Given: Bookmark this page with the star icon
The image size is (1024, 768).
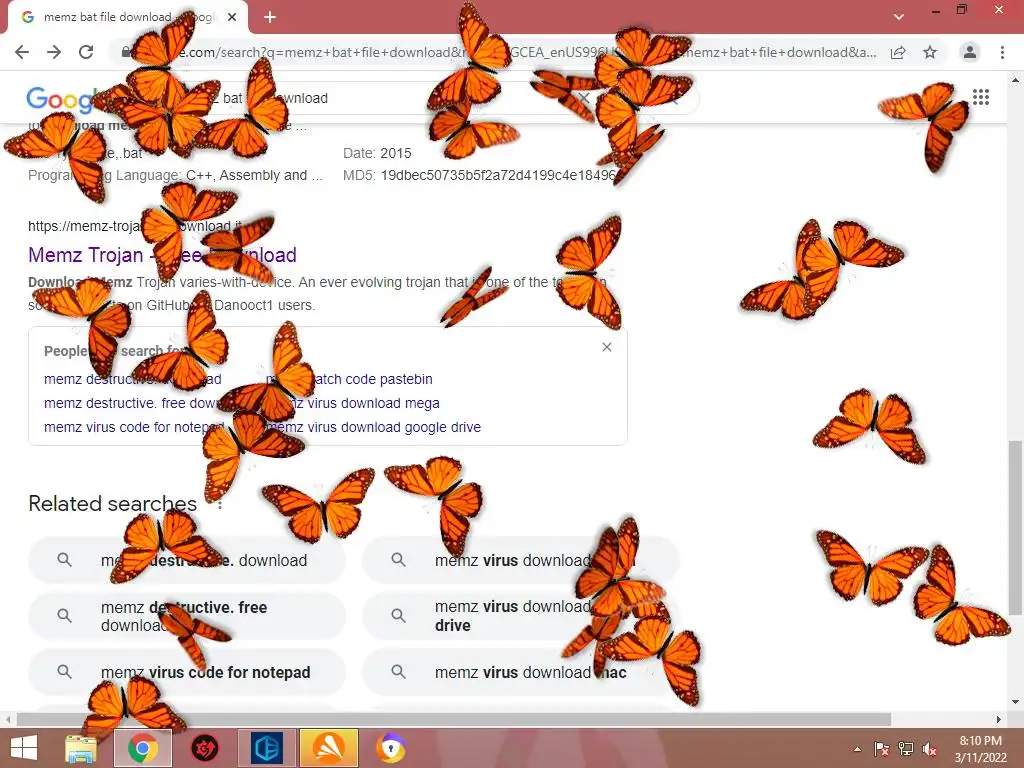Looking at the screenshot, I should click(930, 52).
